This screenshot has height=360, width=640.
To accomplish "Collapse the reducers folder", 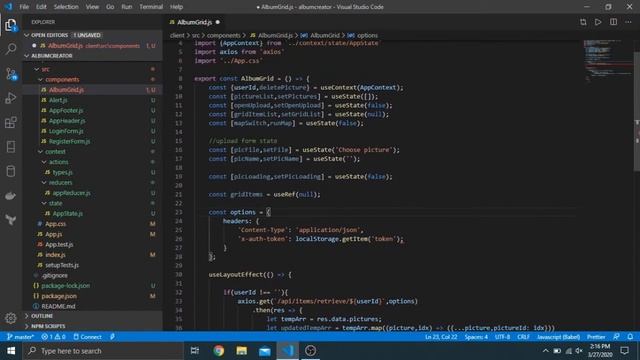I will 44,182.
